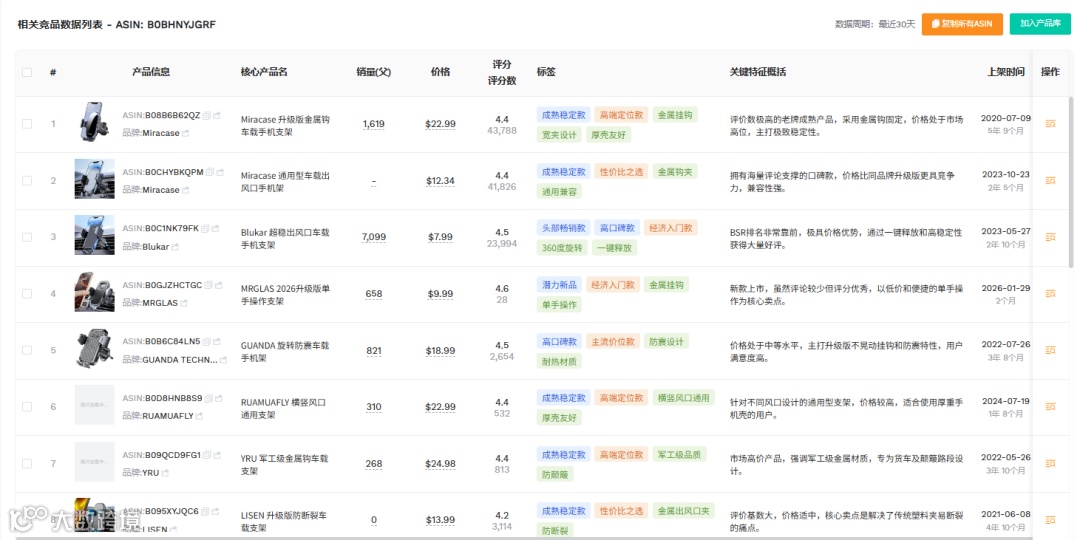1080x540 pixels.
Task: Sort by 价格 column header
Action: point(440,72)
